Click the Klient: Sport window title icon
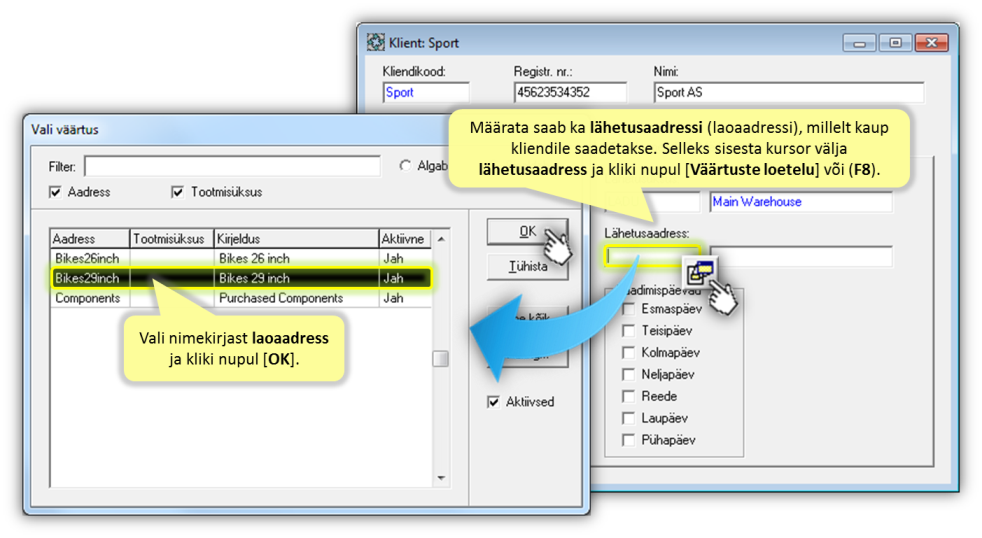This screenshot has height=538, width=982. 375,43
